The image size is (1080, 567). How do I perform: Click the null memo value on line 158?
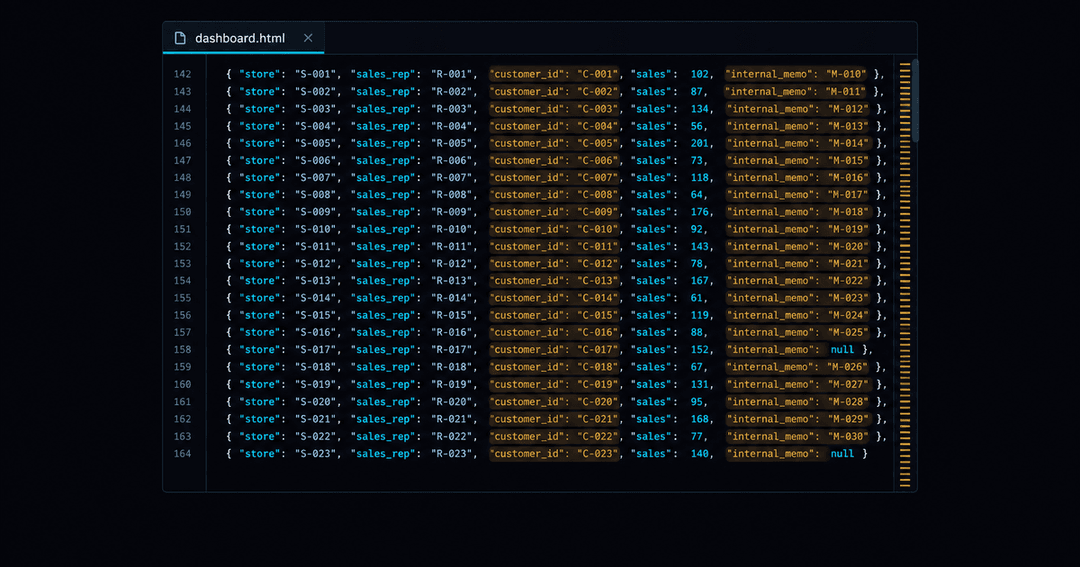(842, 350)
